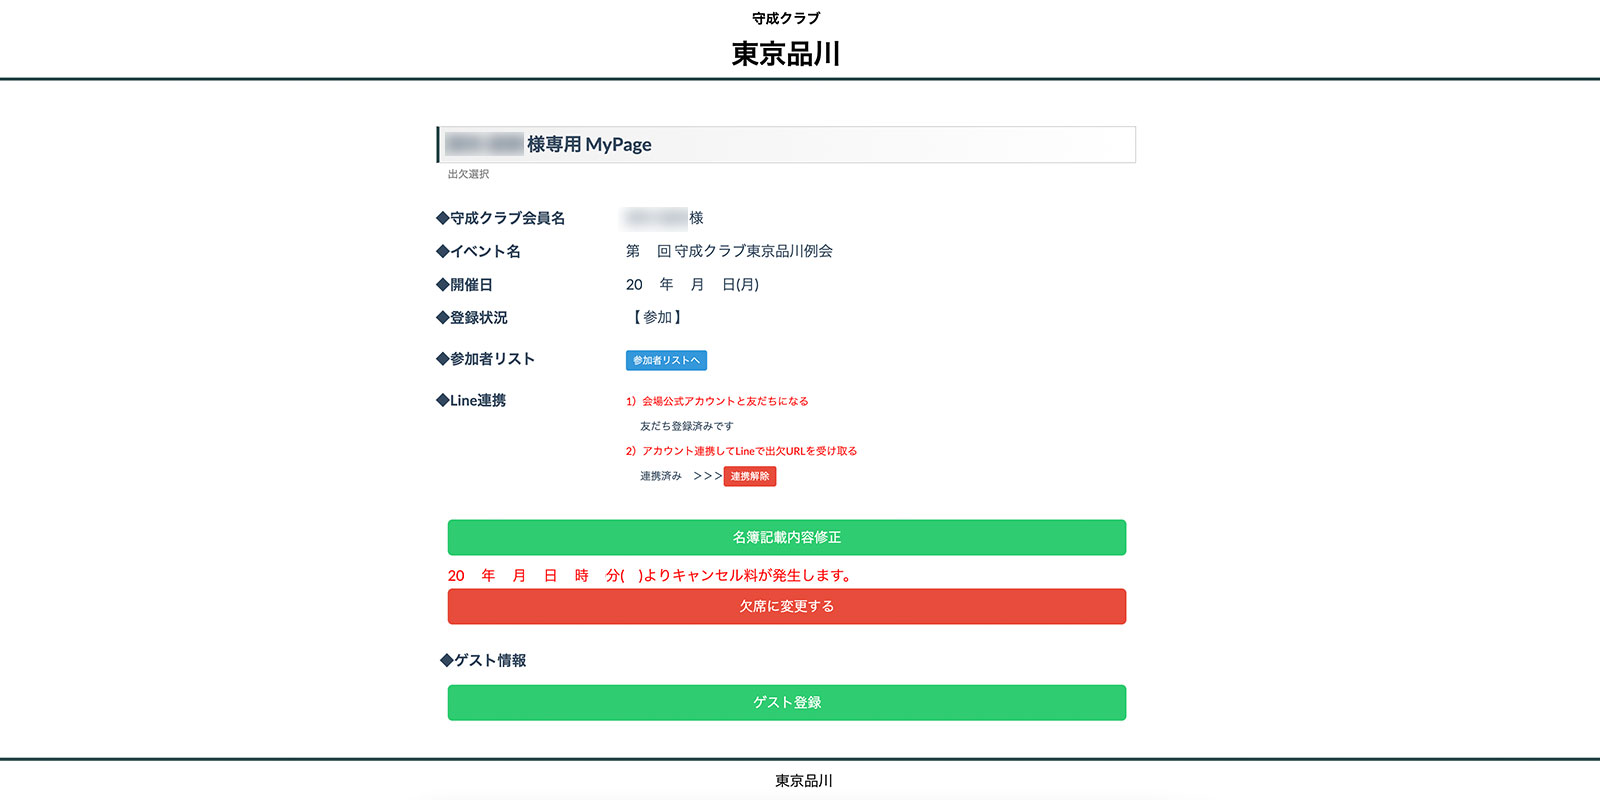Click the 東京品川 footer text
This screenshot has width=1600, height=800.
tap(804, 781)
